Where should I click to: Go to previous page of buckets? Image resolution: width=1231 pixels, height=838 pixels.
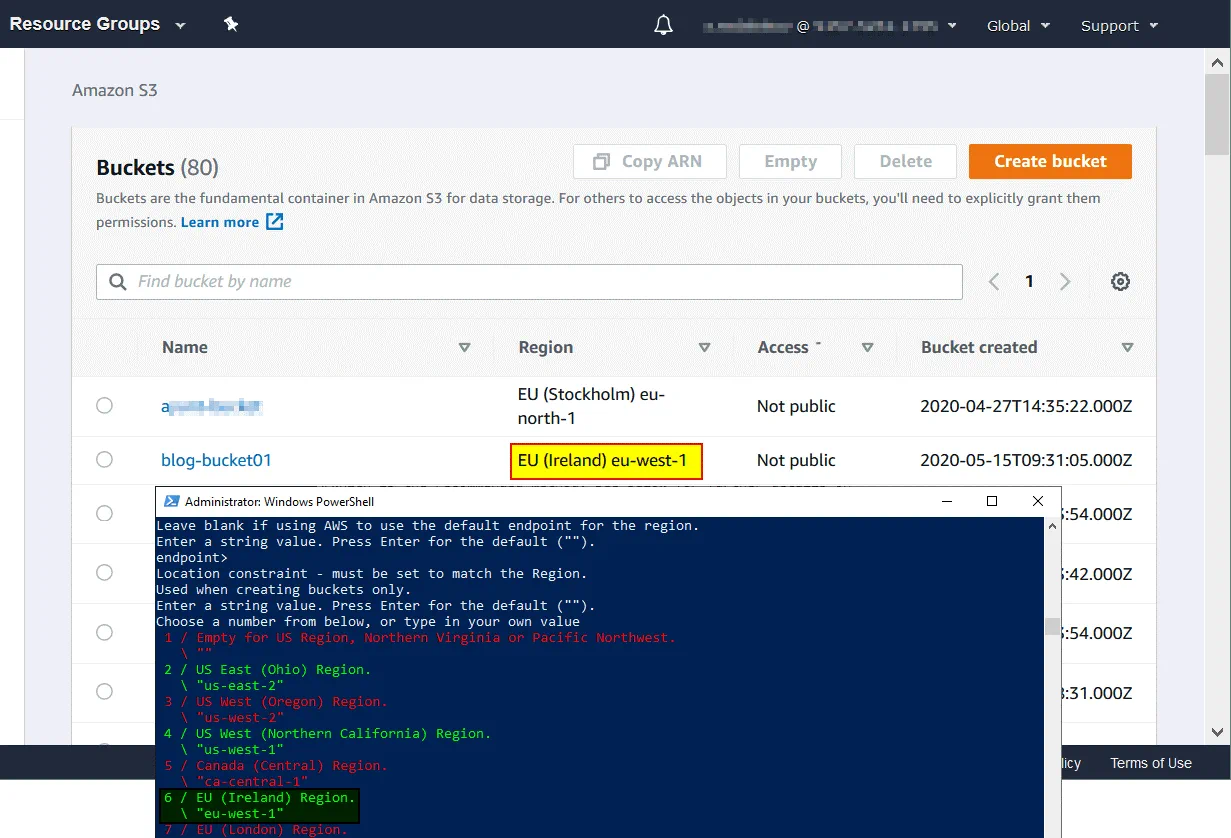(994, 282)
